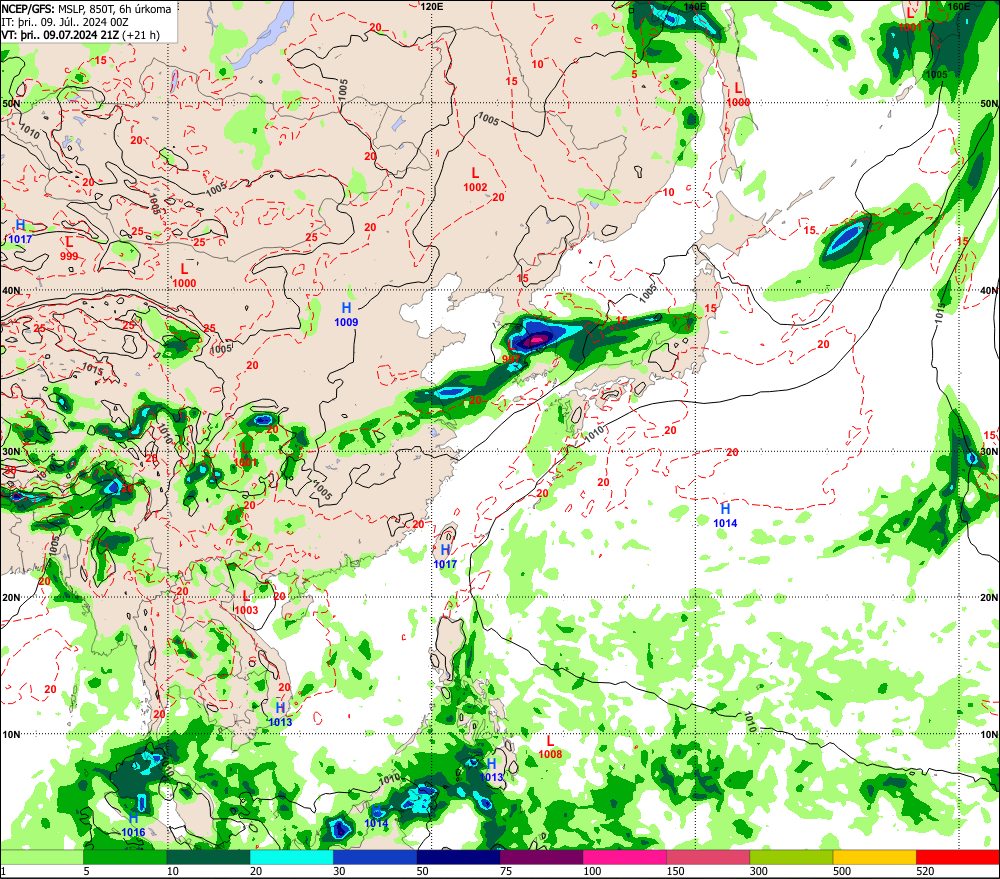Click the L 1003 low pressure marker
The width and height of the screenshot is (1000, 879).
tap(246, 603)
